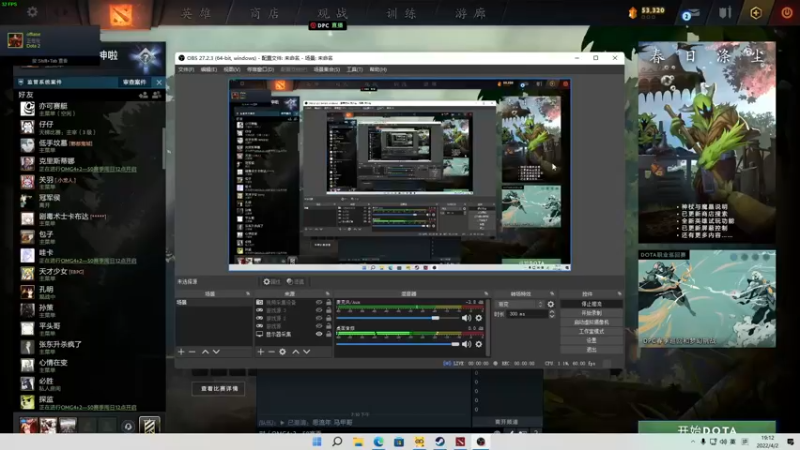800x450 pixels.
Task: Open the 商店 store tab in Dota
Action: [x=265, y=13]
